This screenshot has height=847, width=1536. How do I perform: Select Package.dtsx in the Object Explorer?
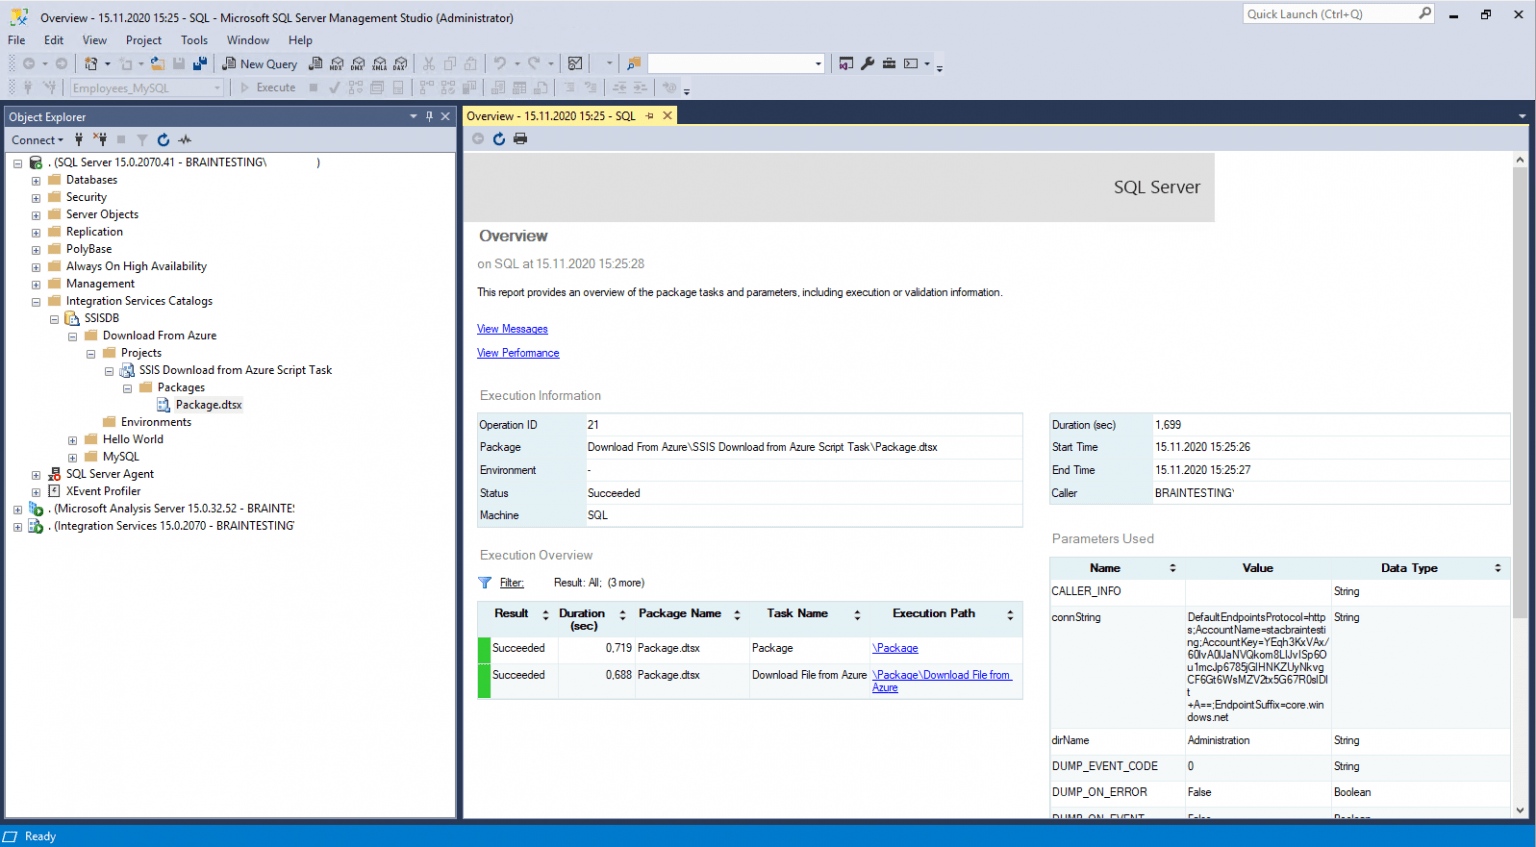coord(207,404)
